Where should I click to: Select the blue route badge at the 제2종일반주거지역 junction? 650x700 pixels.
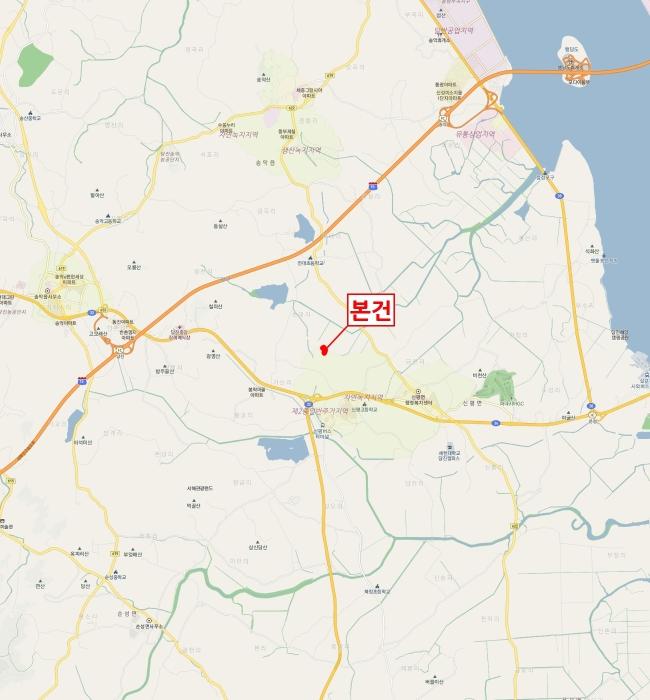click(x=309, y=404)
